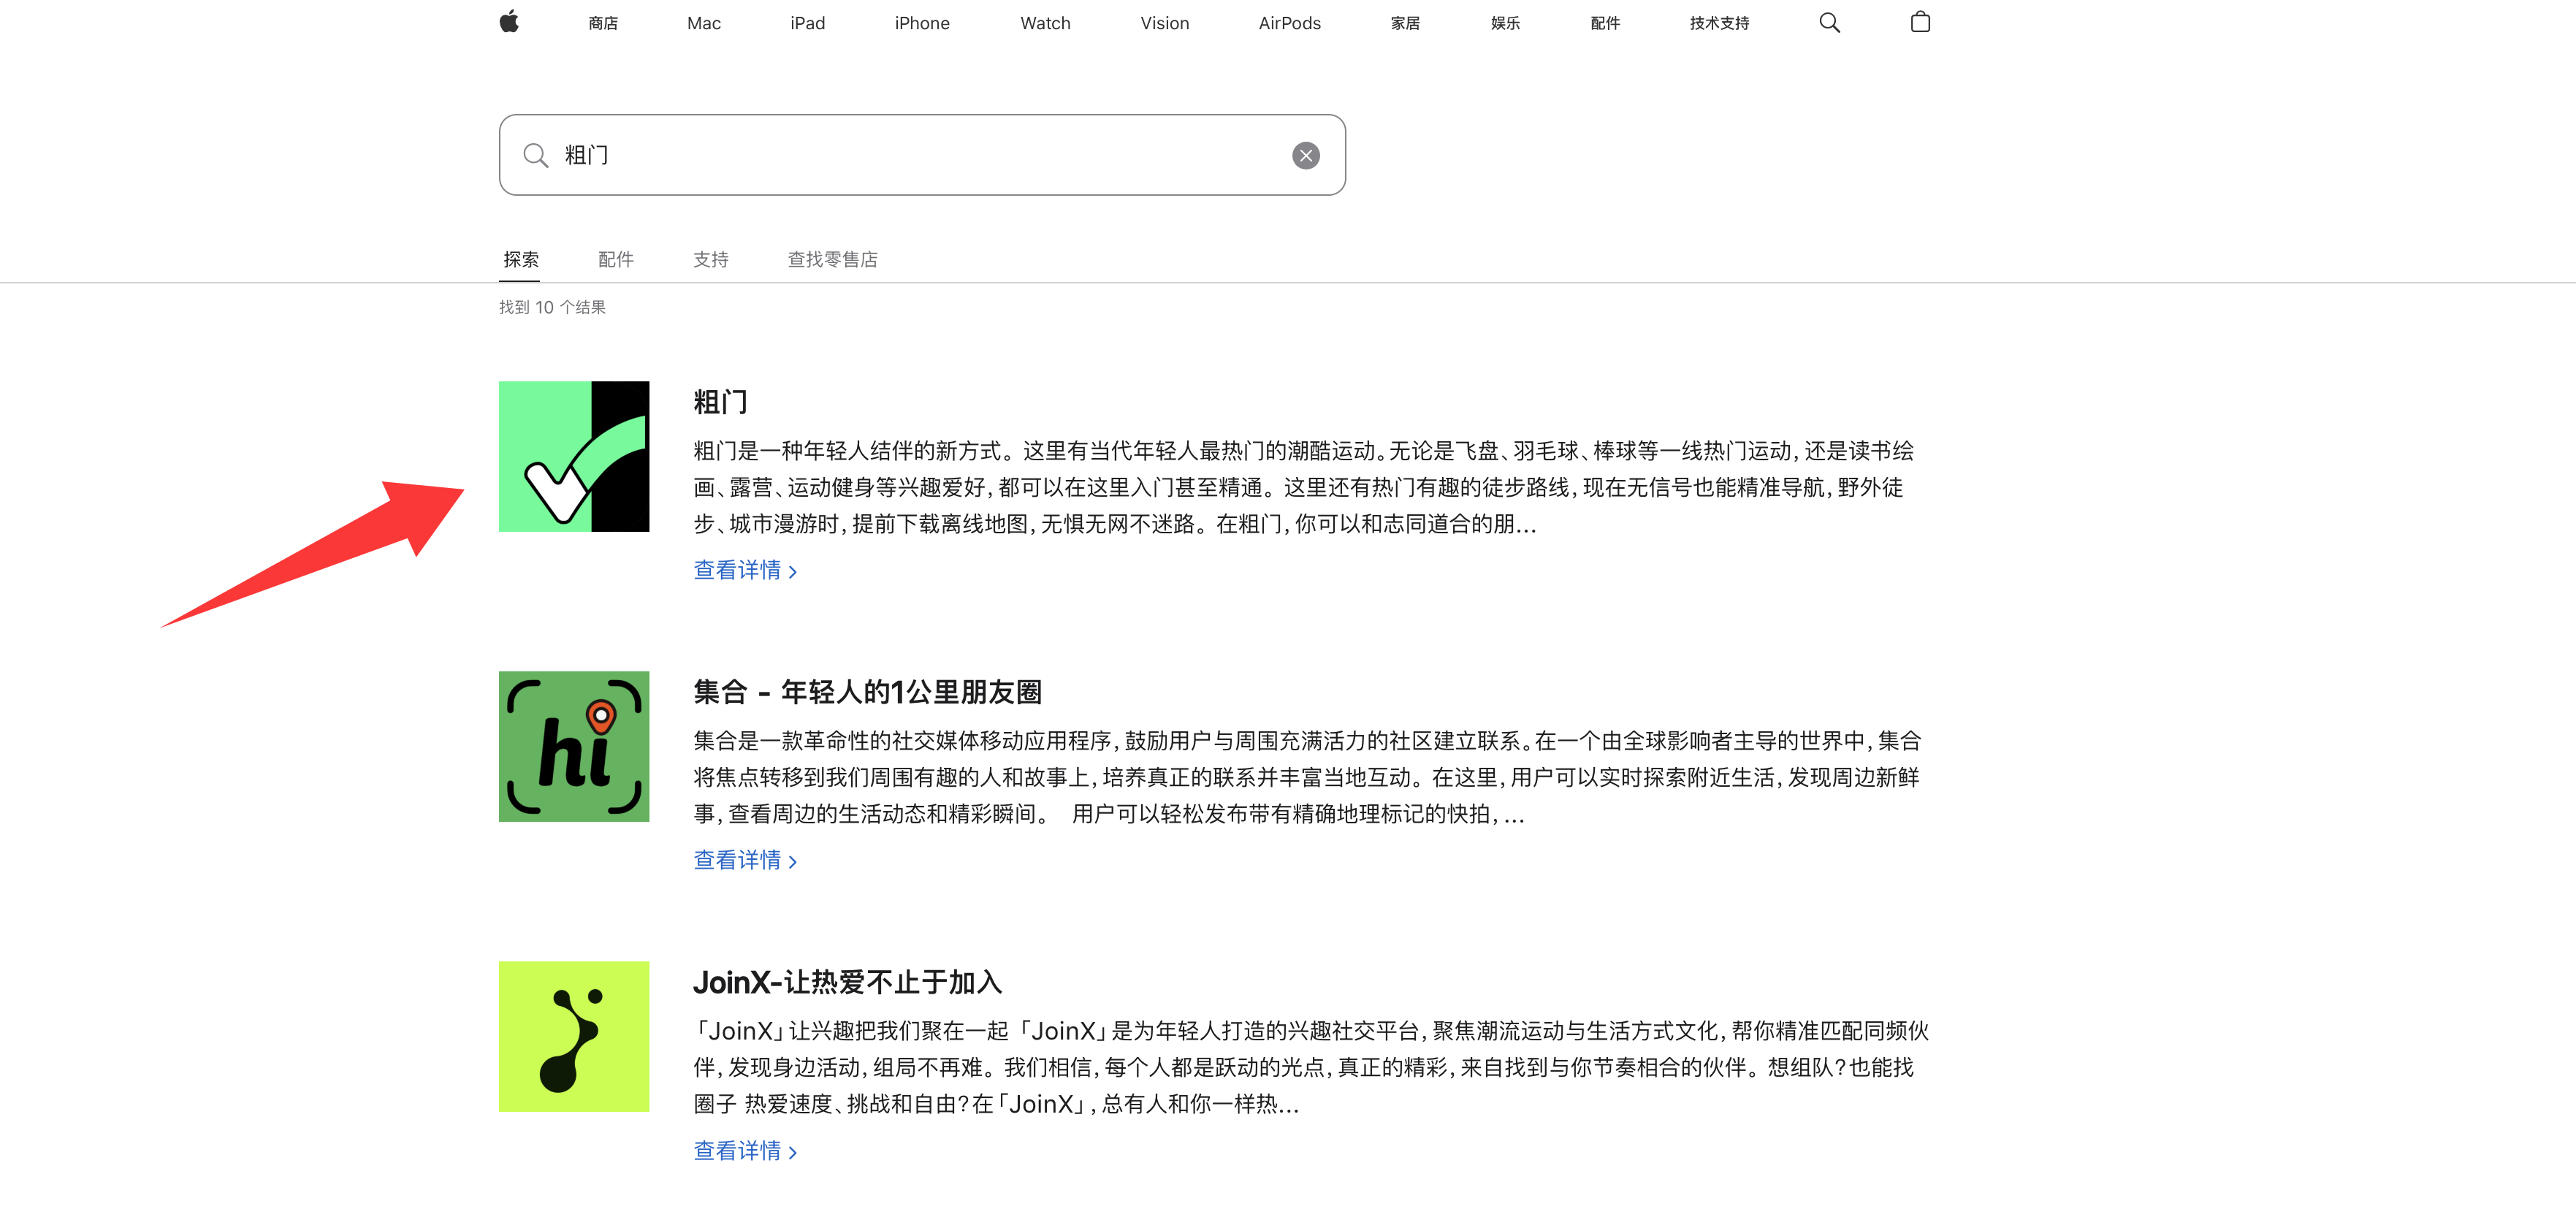
Task: Switch to the 查找零售店 tab
Action: tap(832, 259)
